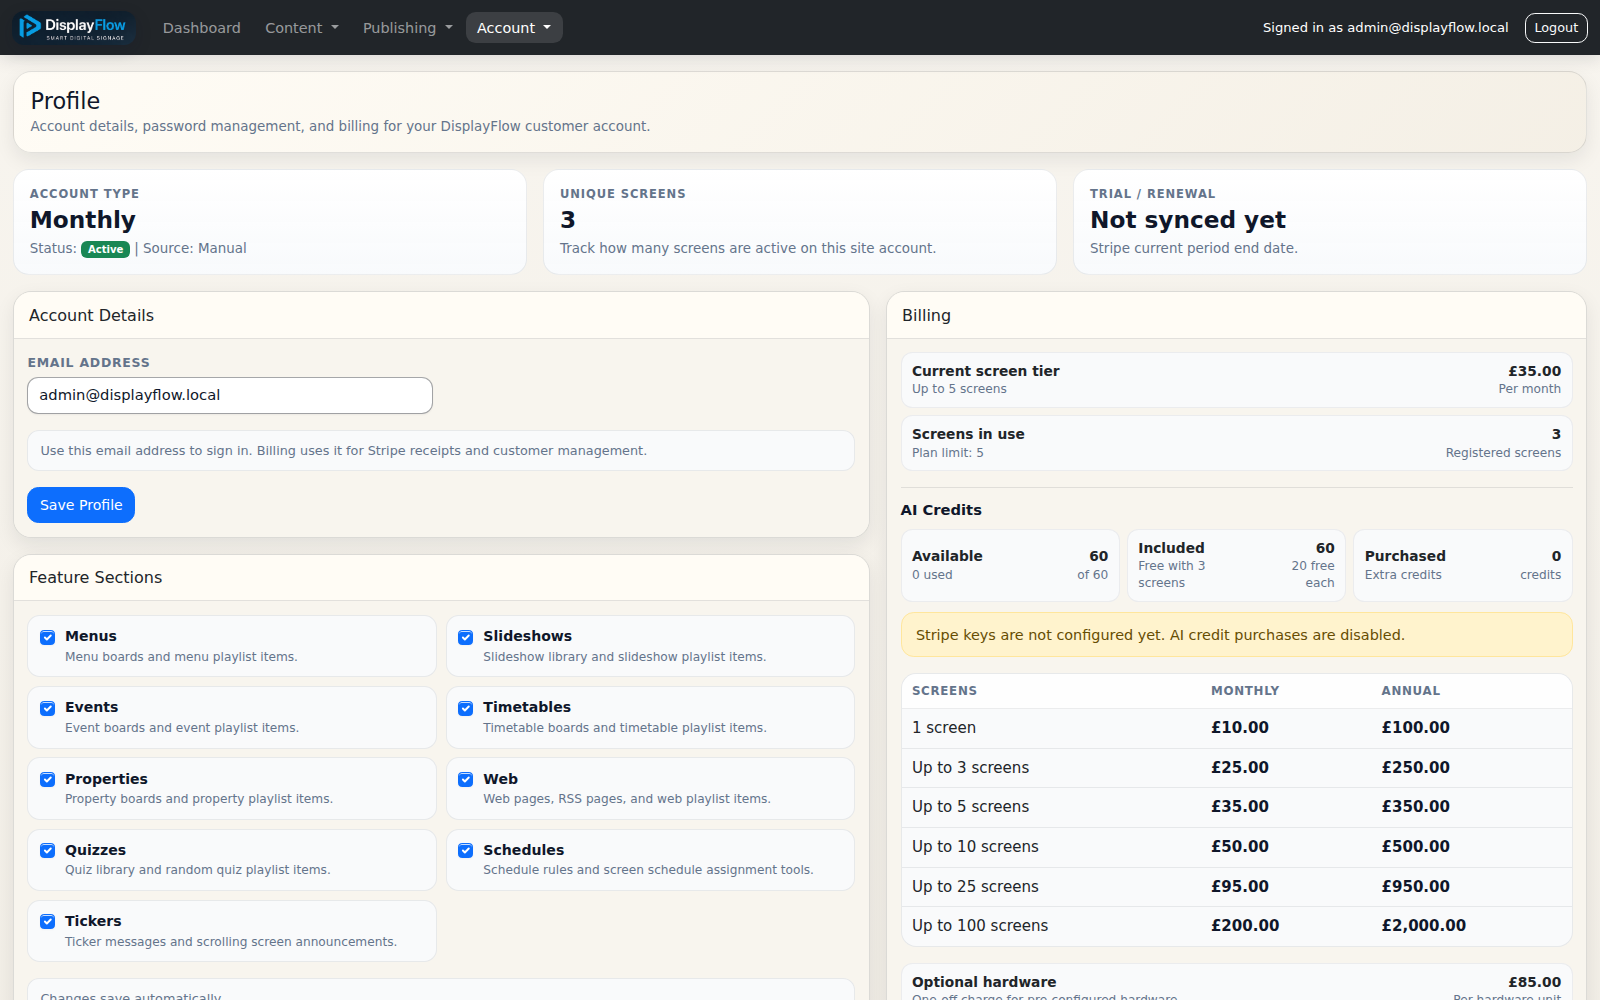The width and height of the screenshot is (1600, 1000).
Task: Toggle the Timetables checkbox
Action: 465,708
